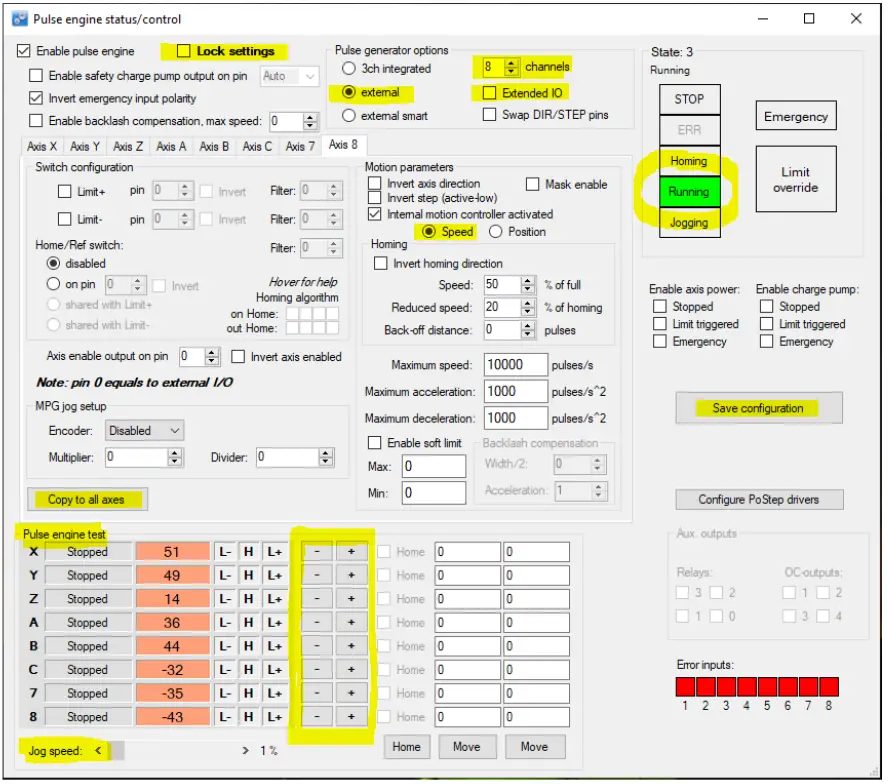Image resolution: width=888 pixels, height=784 pixels.
Task: Click the X axis jog plus button
Action: click(x=351, y=552)
